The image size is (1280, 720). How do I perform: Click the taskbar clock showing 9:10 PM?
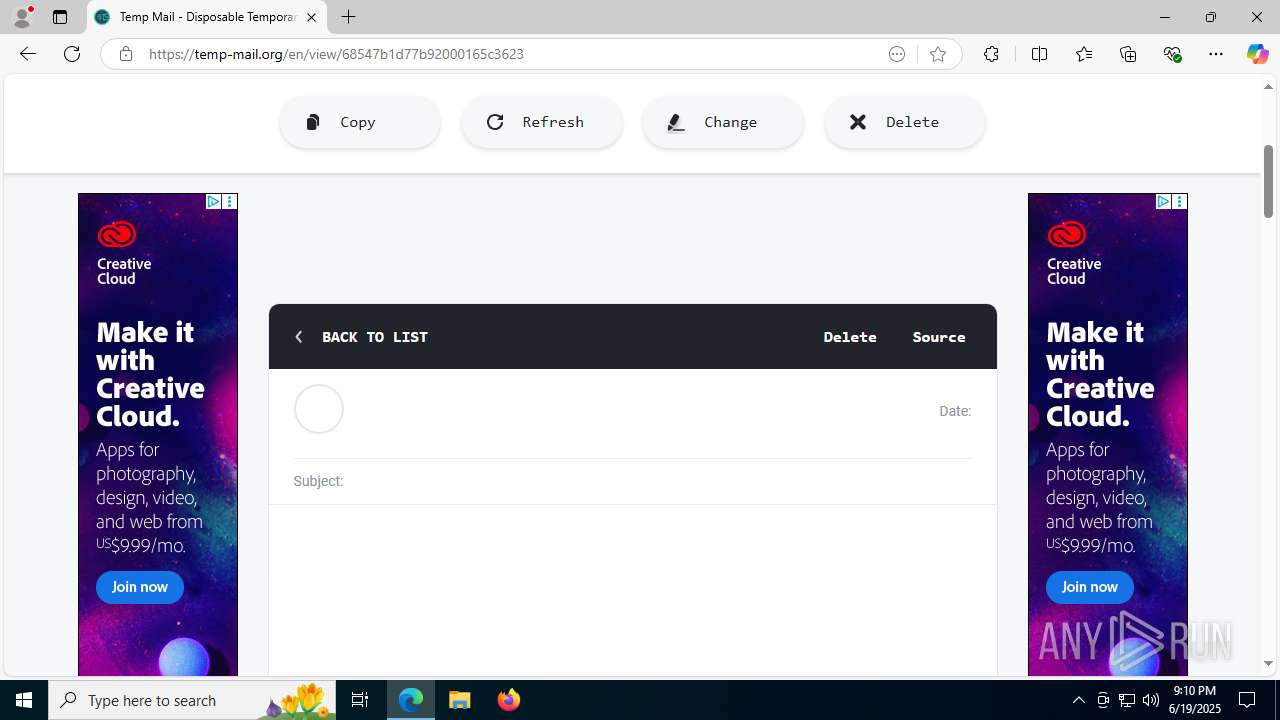[1195, 700]
